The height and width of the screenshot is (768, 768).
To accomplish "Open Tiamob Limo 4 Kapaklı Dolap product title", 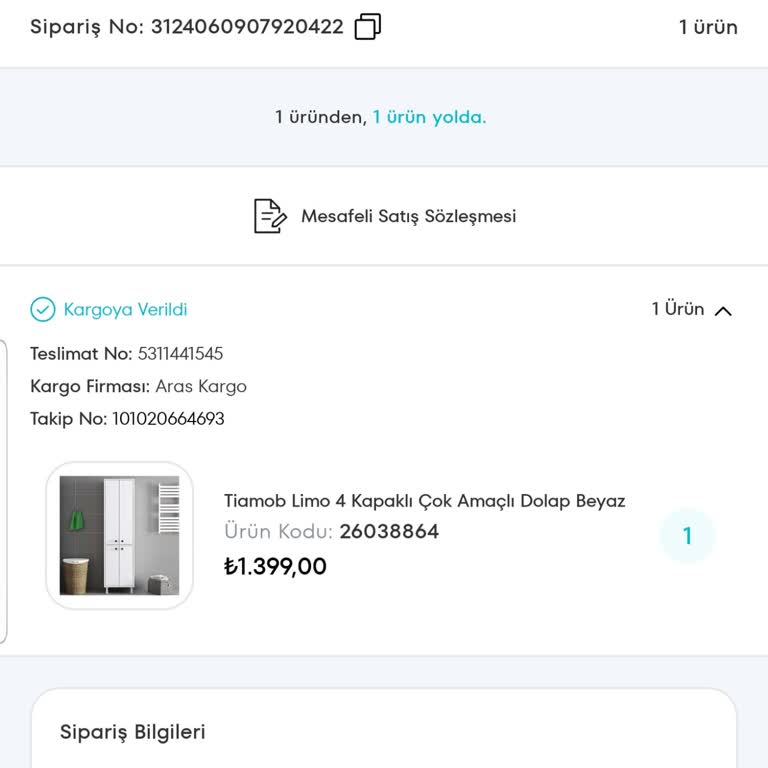I will point(424,501).
